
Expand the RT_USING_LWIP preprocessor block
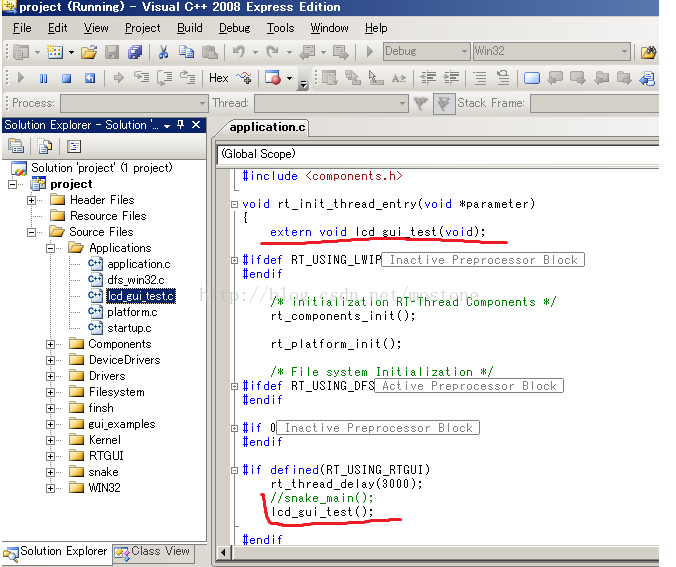(x=235, y=260)
